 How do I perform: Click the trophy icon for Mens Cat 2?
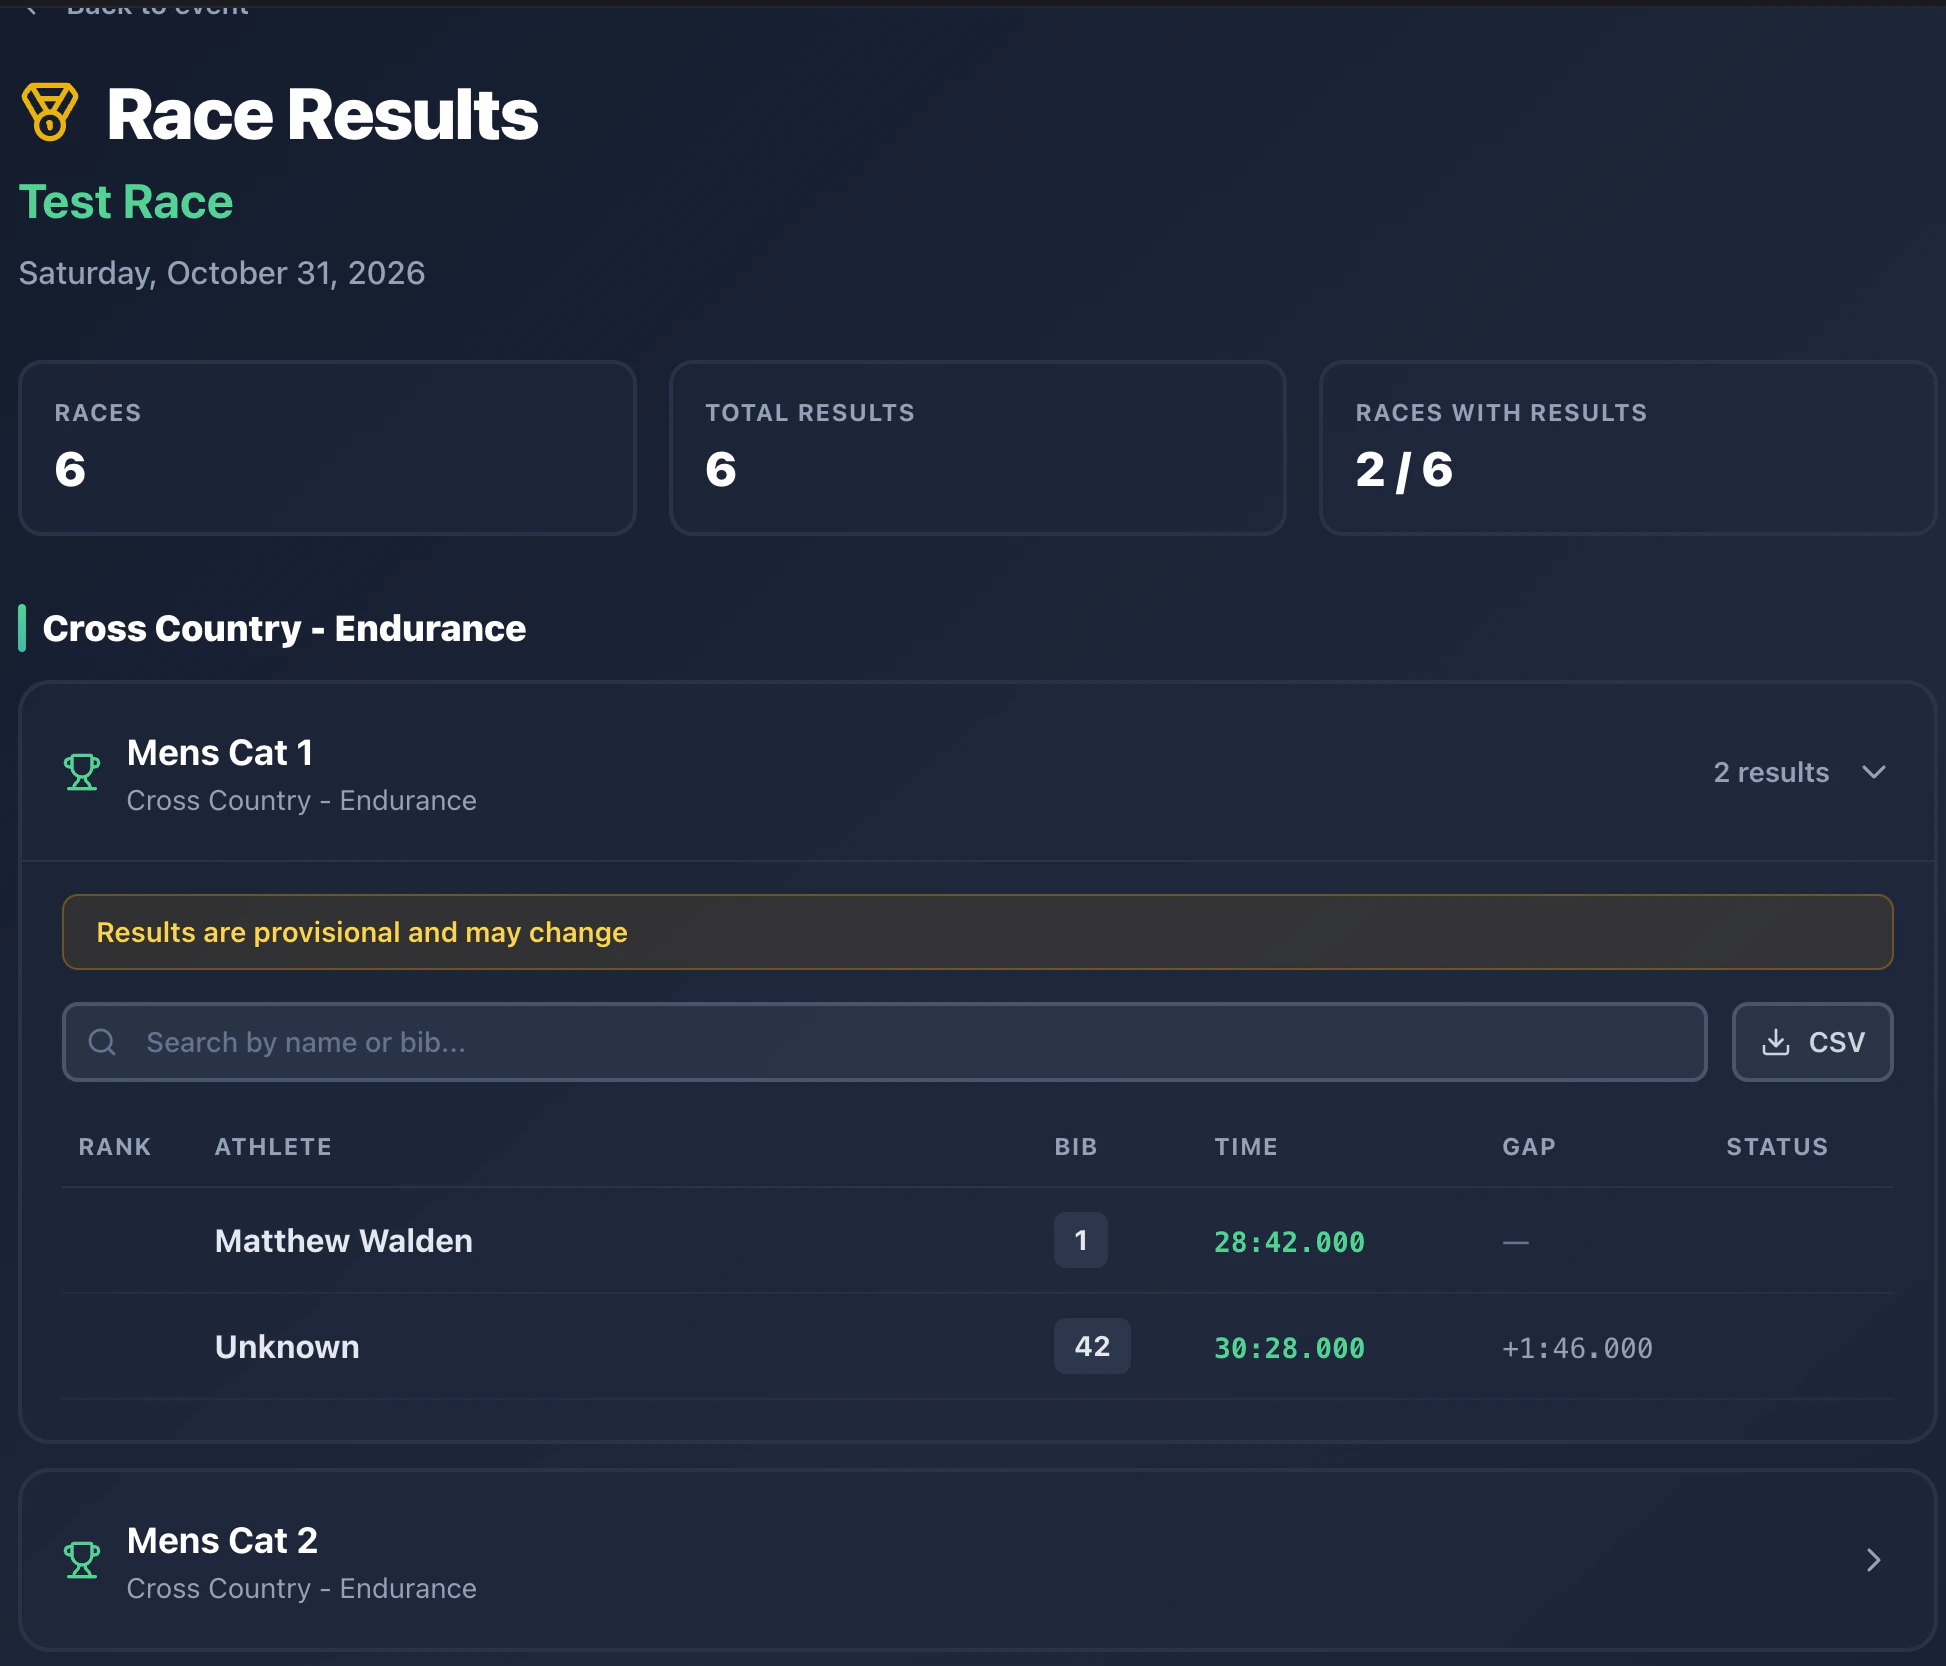pos(82,1560)
